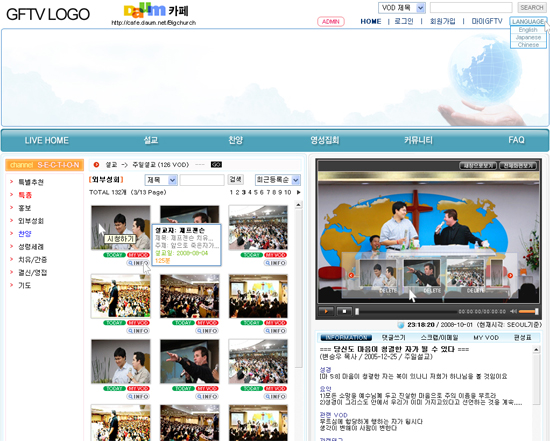Stop the video with the stop button

pos(344,311)
